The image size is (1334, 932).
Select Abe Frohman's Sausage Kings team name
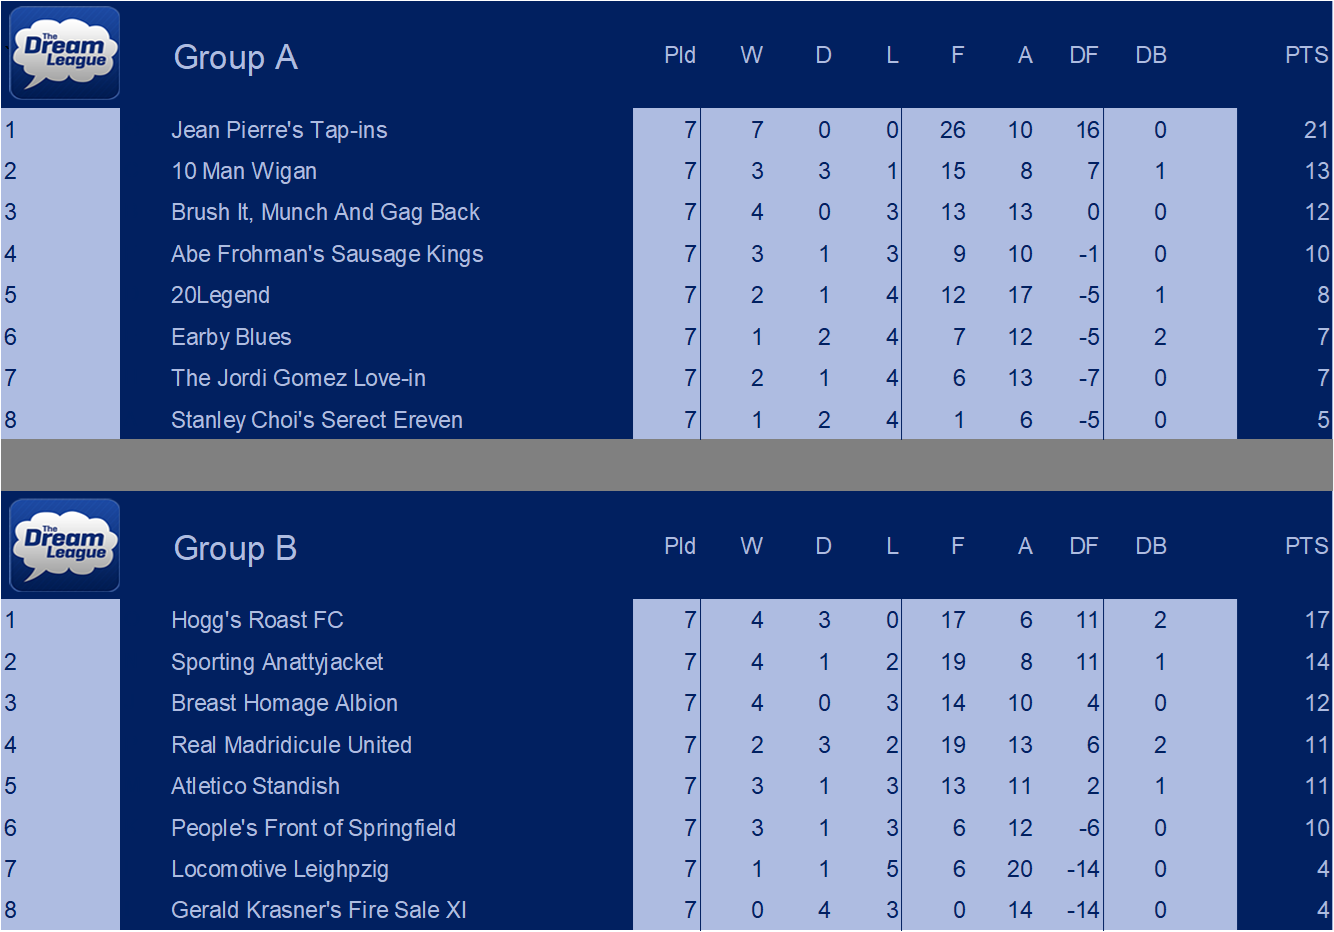tap(327, 254)
